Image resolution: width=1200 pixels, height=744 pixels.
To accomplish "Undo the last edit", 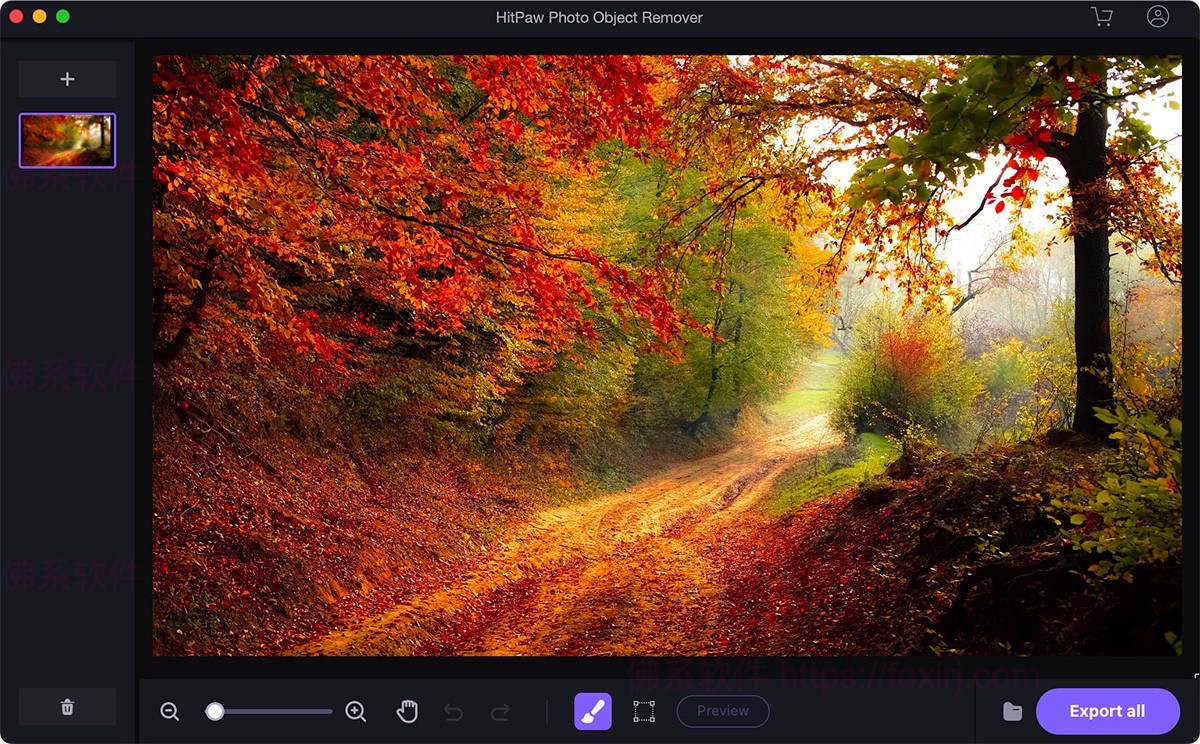I will pos(453,711).
